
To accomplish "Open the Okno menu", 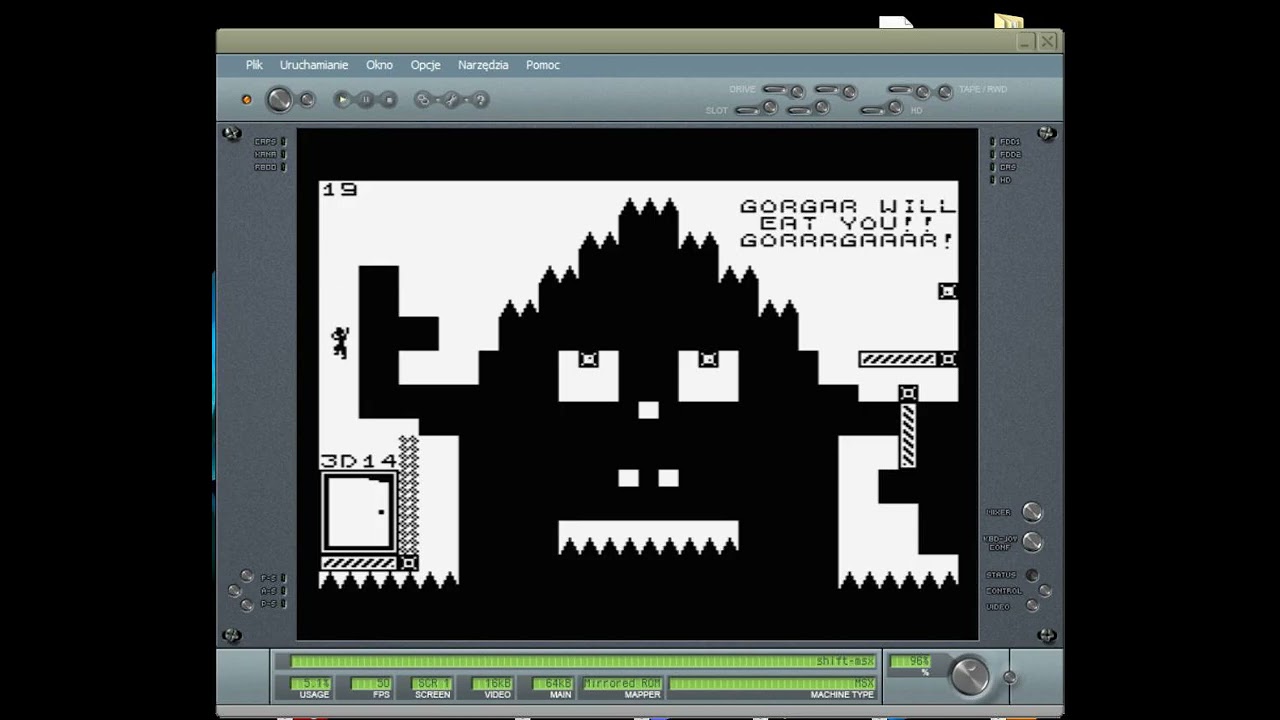I will 379,65.
